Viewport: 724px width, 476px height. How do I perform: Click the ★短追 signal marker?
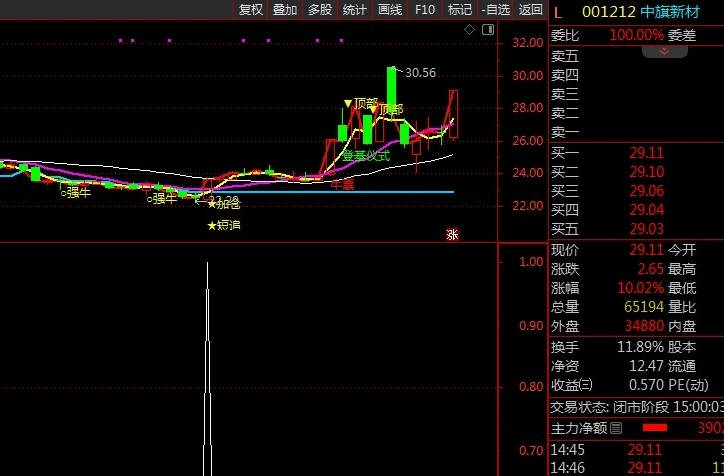coord(224,225)
